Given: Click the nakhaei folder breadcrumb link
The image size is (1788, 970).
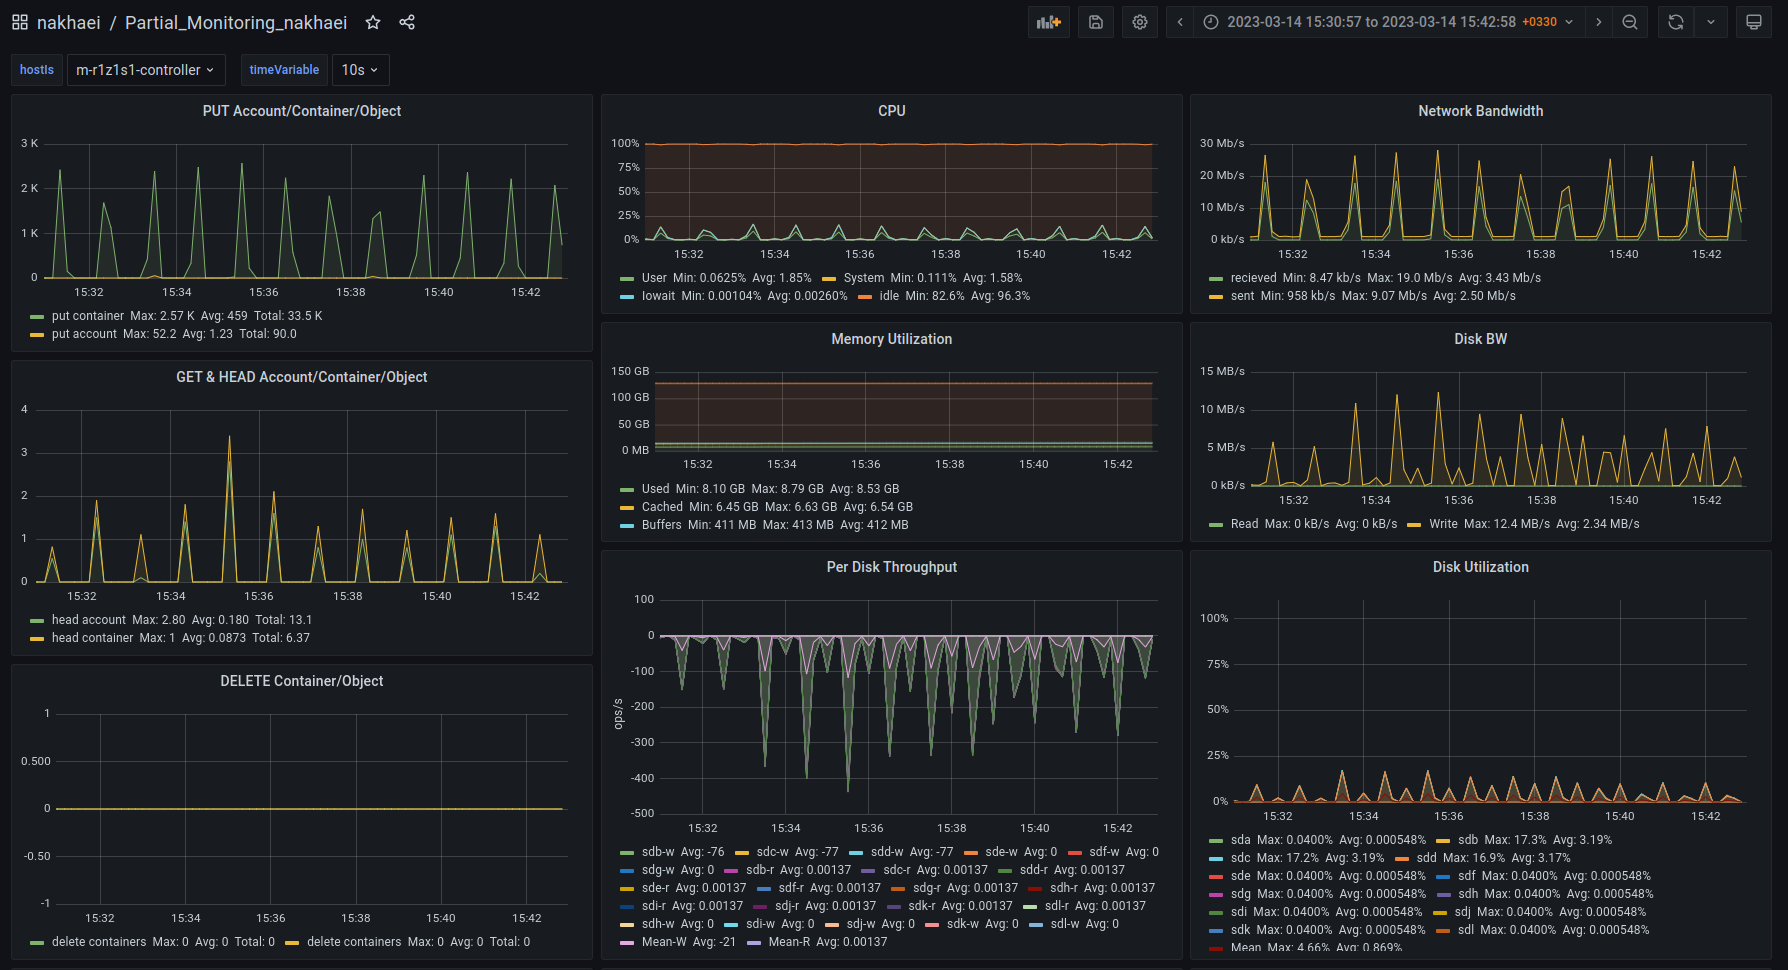Looking at the screenshot, I should tap(68, 22).
